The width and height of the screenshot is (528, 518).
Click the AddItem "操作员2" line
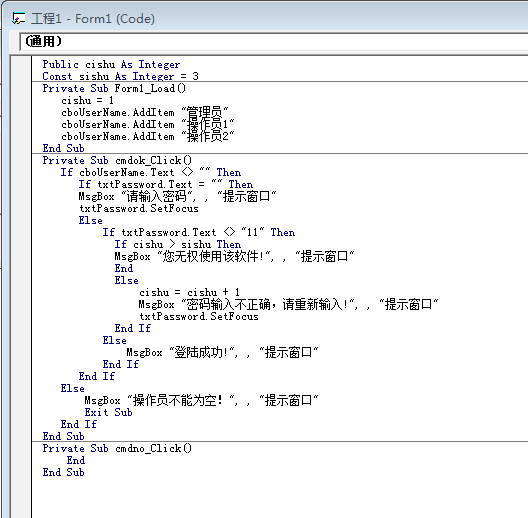point(147,136)
